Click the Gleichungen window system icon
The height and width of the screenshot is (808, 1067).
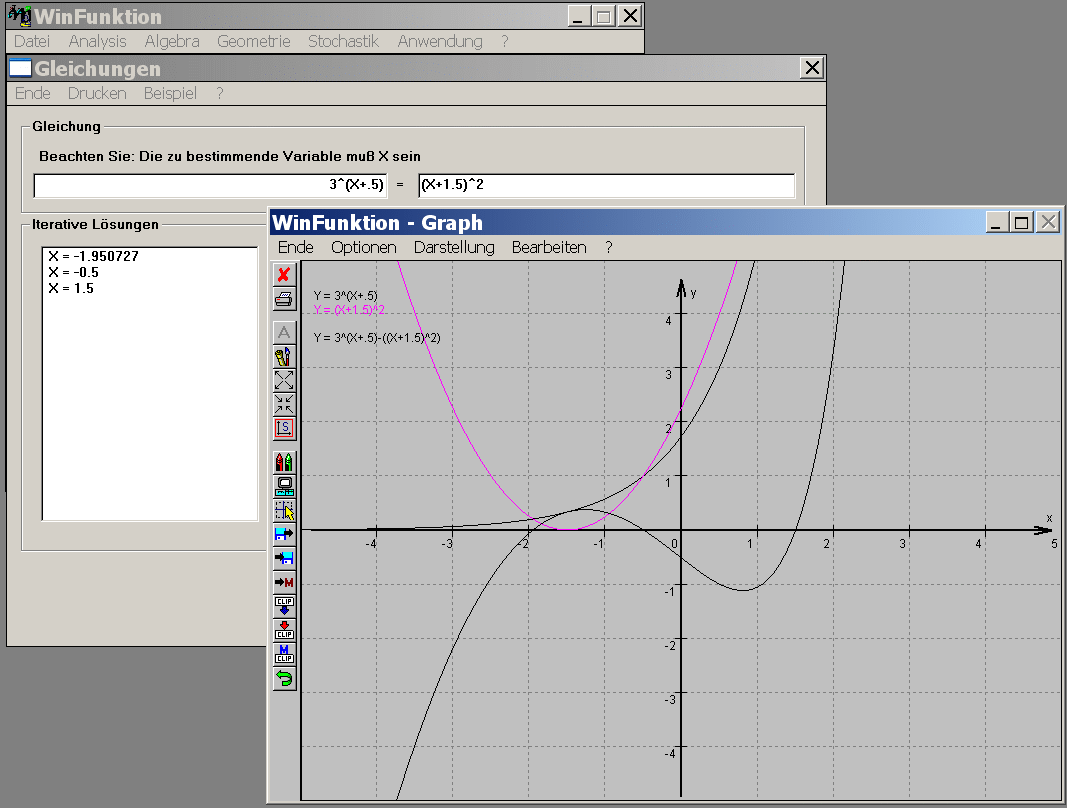click(20, 68)
